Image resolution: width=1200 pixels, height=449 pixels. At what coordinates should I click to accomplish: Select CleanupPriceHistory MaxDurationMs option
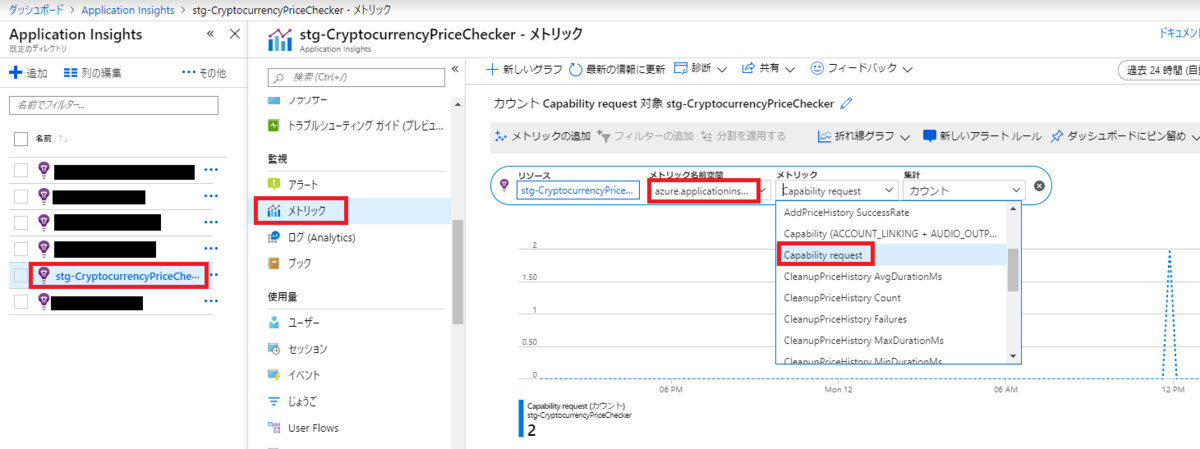[891, 340]
